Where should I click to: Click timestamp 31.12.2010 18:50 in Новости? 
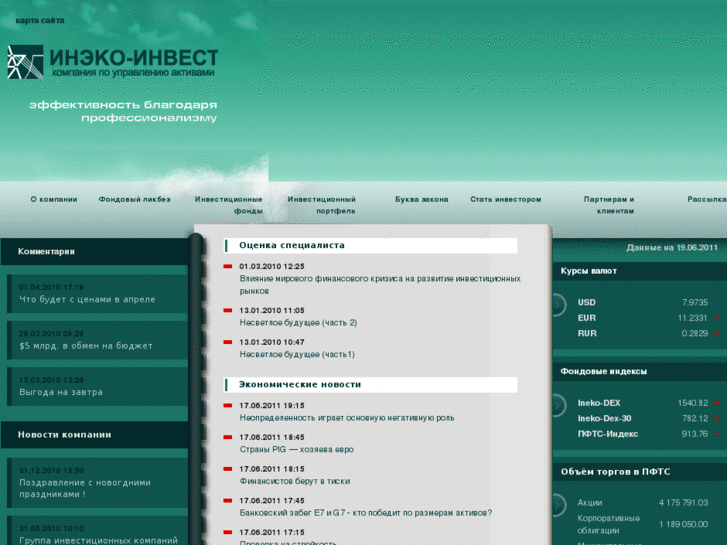(51, 470)
